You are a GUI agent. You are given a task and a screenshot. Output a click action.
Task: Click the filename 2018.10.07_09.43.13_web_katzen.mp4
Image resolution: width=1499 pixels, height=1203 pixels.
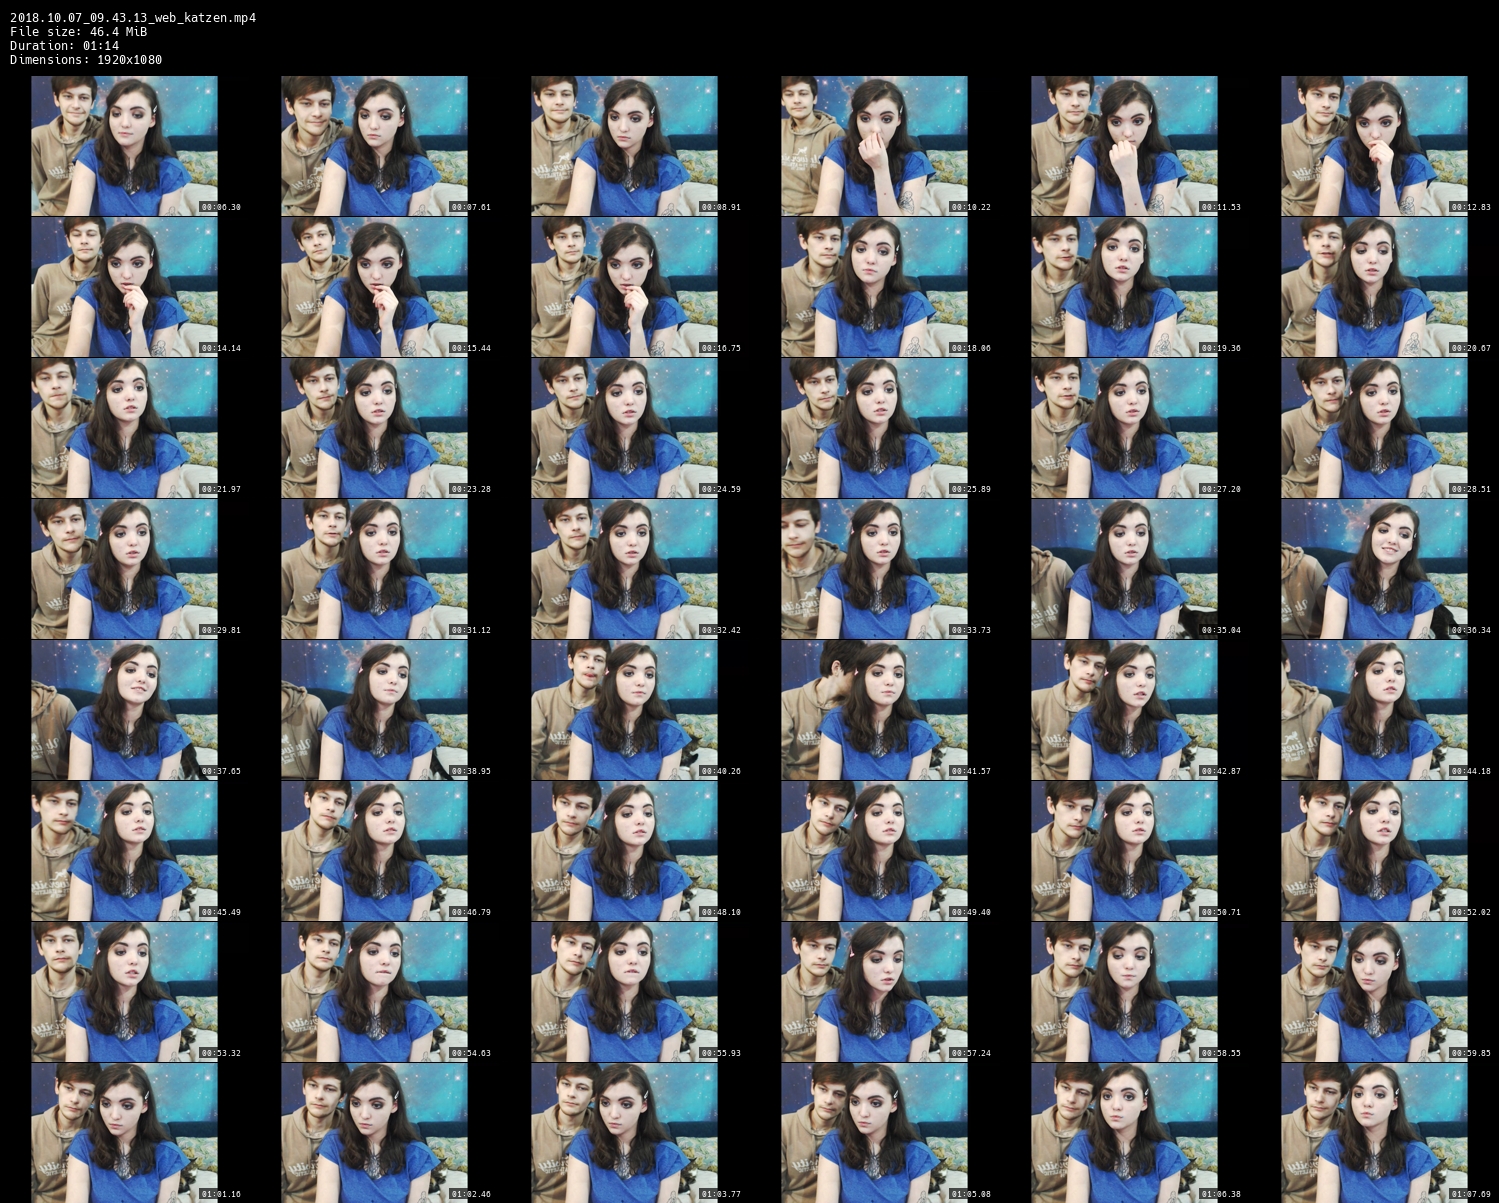click(x=133, y=18)
